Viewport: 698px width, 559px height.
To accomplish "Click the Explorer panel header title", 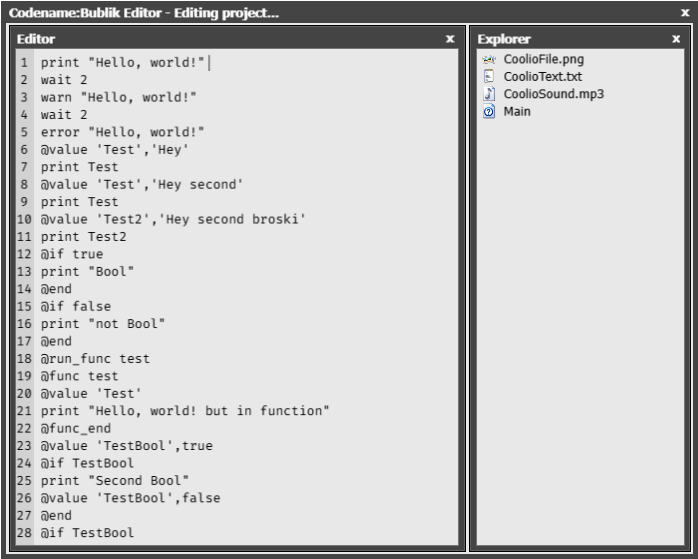I will 504,39.
